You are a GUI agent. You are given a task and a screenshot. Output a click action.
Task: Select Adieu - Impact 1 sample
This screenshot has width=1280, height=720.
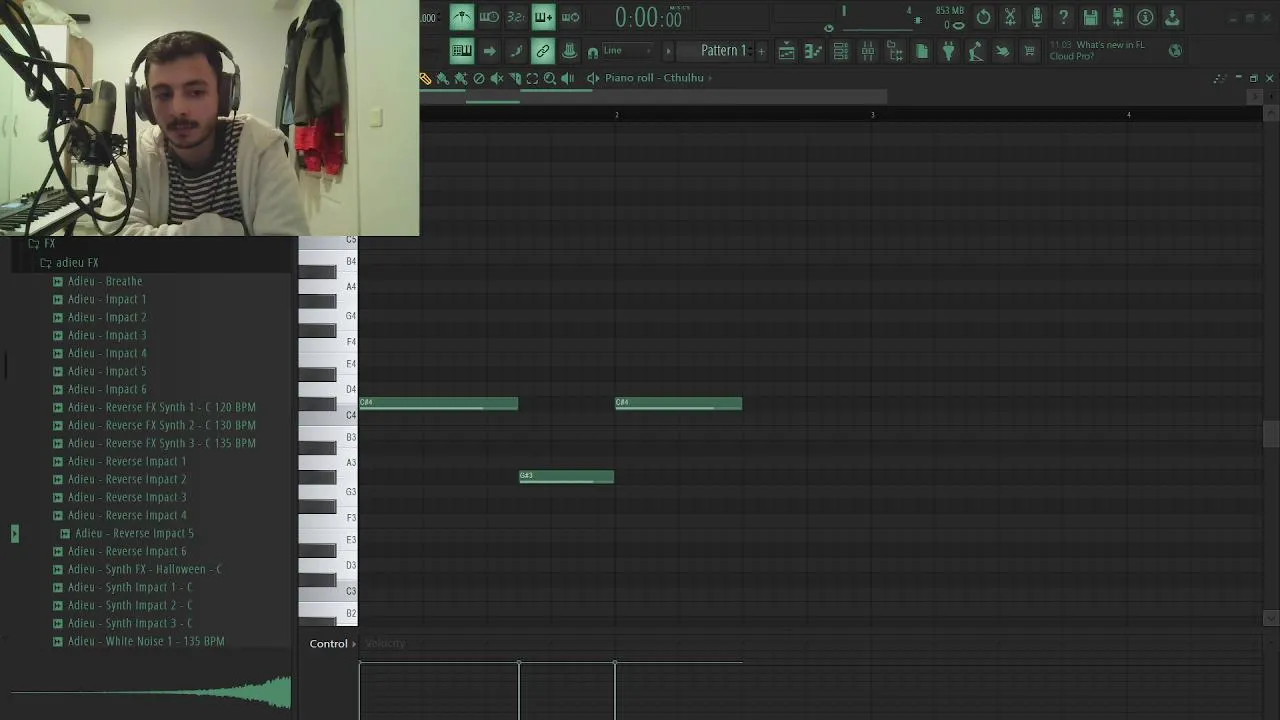click(107, 299)
